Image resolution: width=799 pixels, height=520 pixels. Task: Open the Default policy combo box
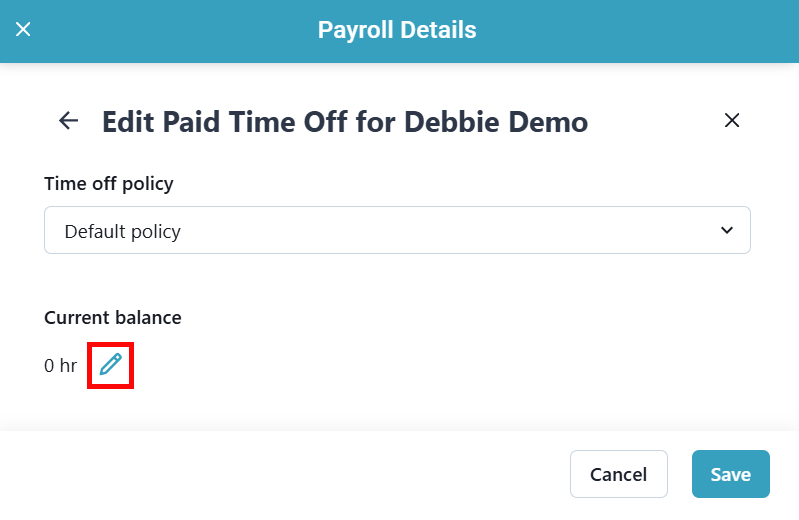[x=397, y=231]
